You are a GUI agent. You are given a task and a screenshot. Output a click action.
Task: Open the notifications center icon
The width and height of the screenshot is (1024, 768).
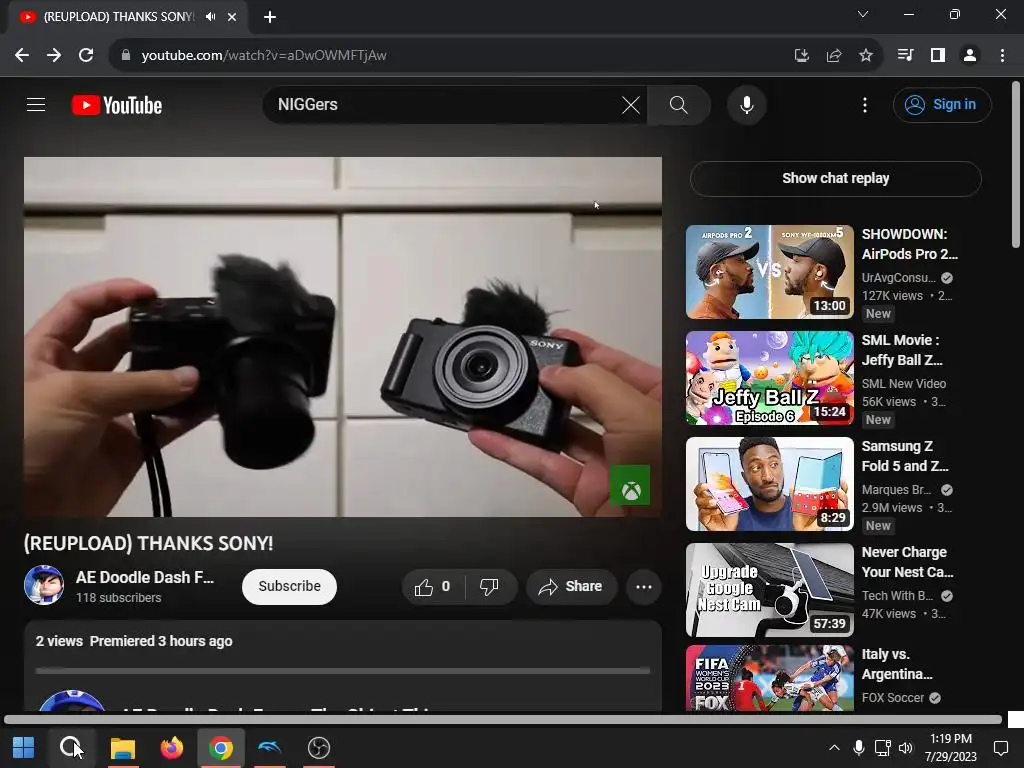pyautogui.click(x=1000, y=748)
